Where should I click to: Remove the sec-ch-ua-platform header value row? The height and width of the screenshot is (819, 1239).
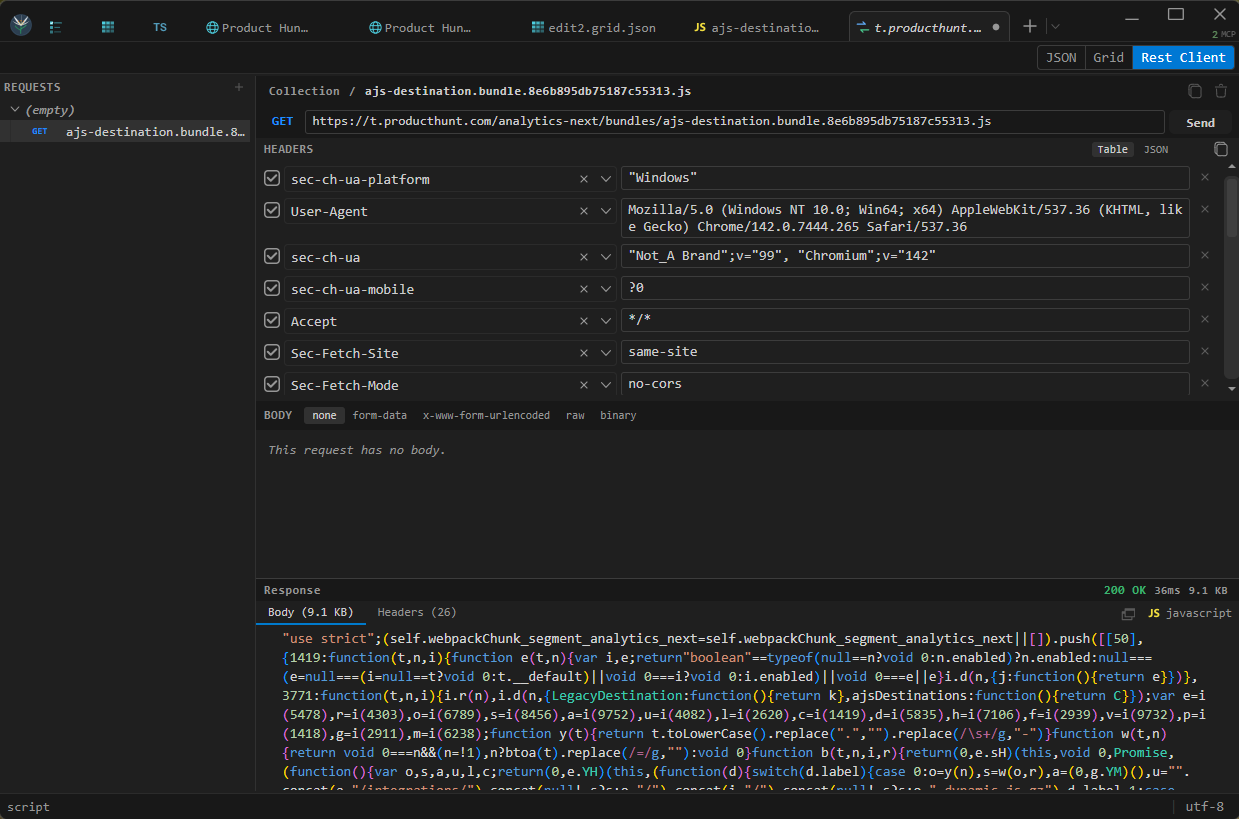1205,178
